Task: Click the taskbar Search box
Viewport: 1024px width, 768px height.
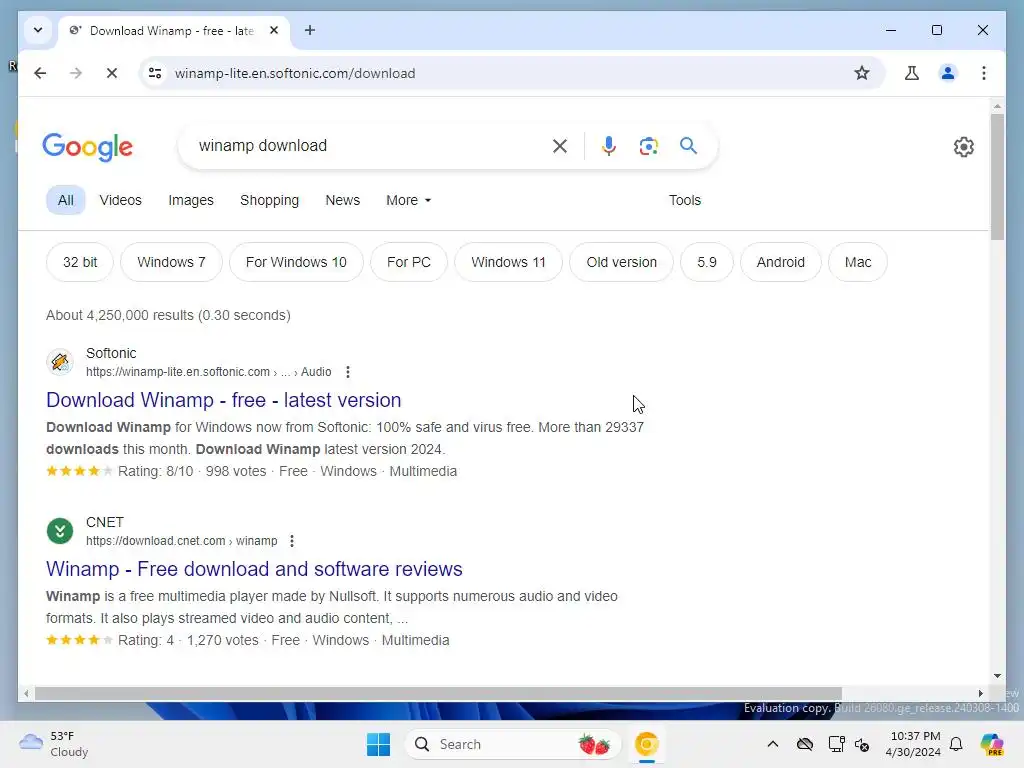Action: click(513, 744)
